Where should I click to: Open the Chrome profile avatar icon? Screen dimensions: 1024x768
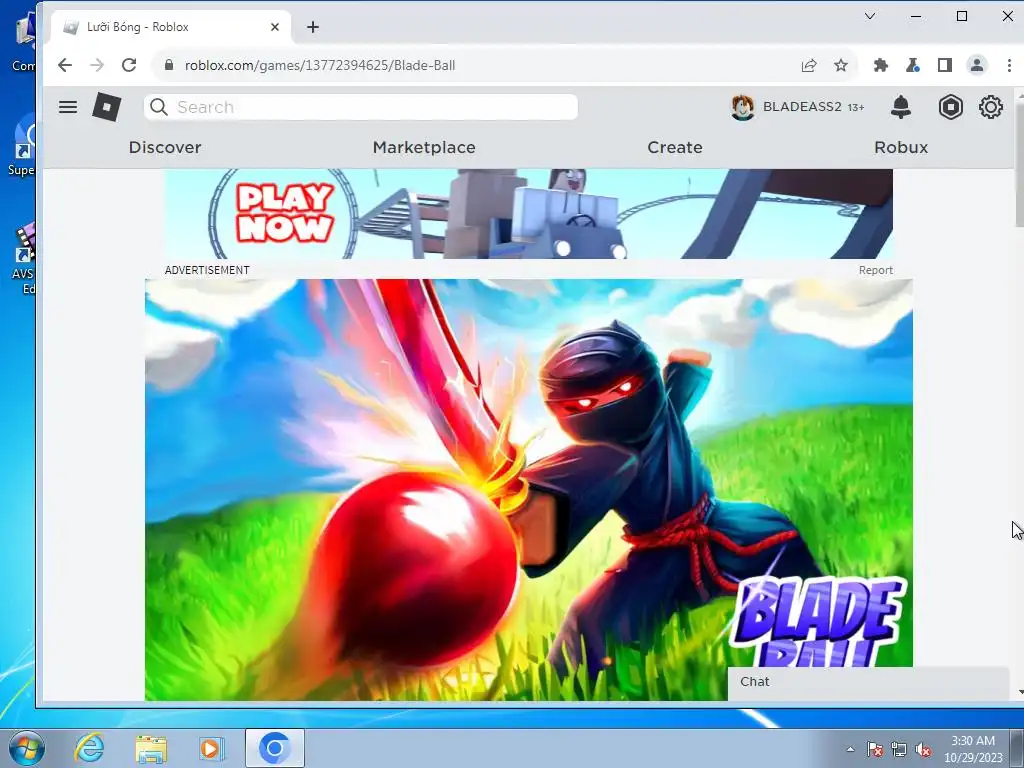click(976, 65)
